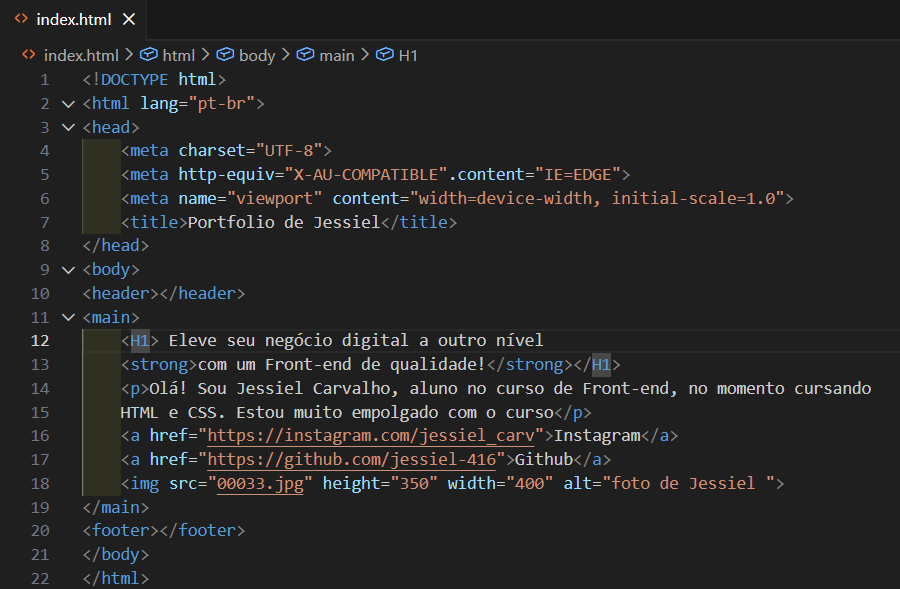Click the HTML file icon in the index.html tab

(x=21, y=19)
